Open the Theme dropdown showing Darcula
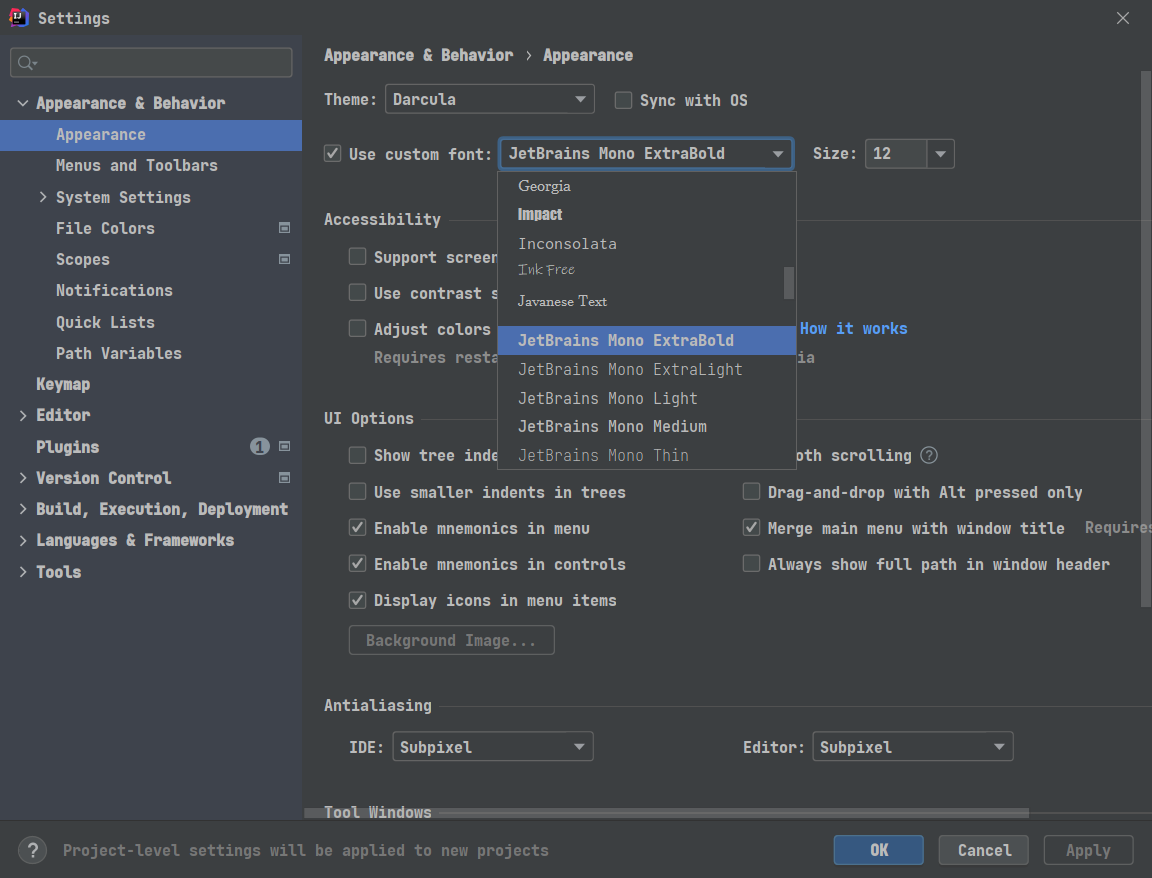The image size is (1152, 878). (489, 99)
